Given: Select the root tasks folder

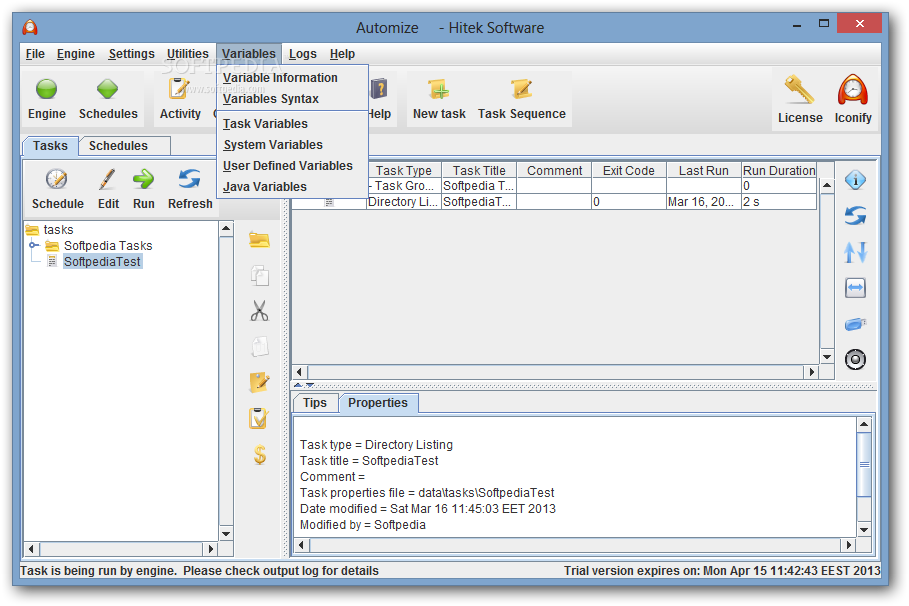Looking at the screenshot, I should (58, 230).
